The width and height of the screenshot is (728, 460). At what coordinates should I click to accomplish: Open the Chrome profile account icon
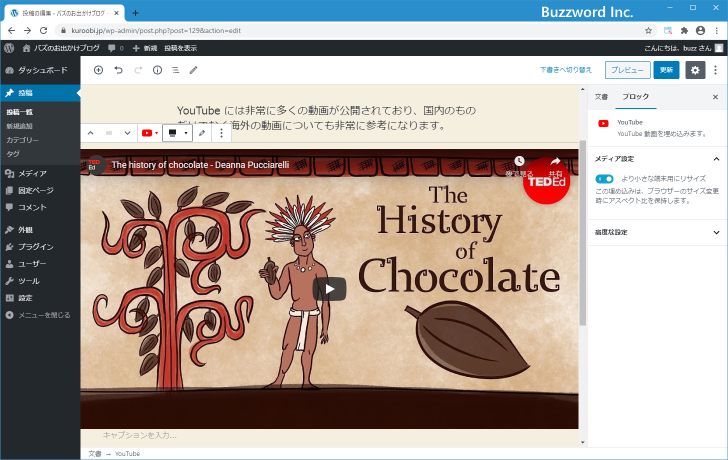700,31
